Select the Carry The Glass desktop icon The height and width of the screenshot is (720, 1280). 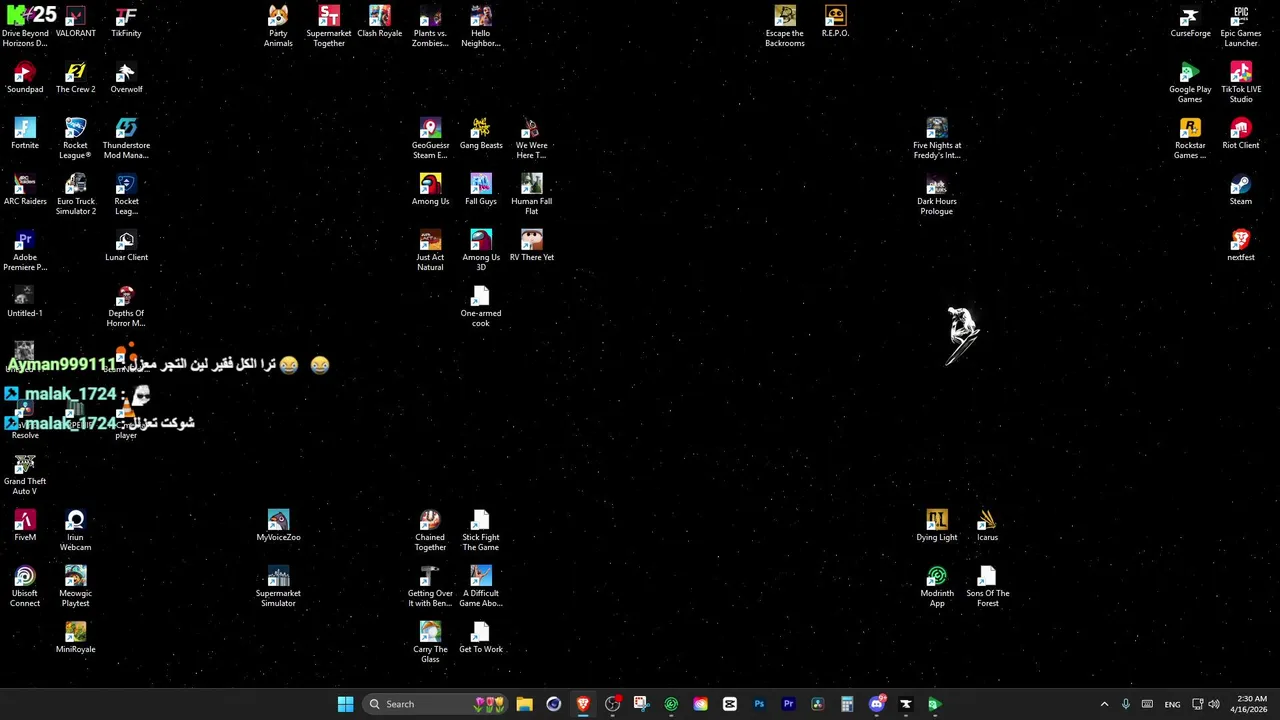pyautogui.click(x=430, y=643)
